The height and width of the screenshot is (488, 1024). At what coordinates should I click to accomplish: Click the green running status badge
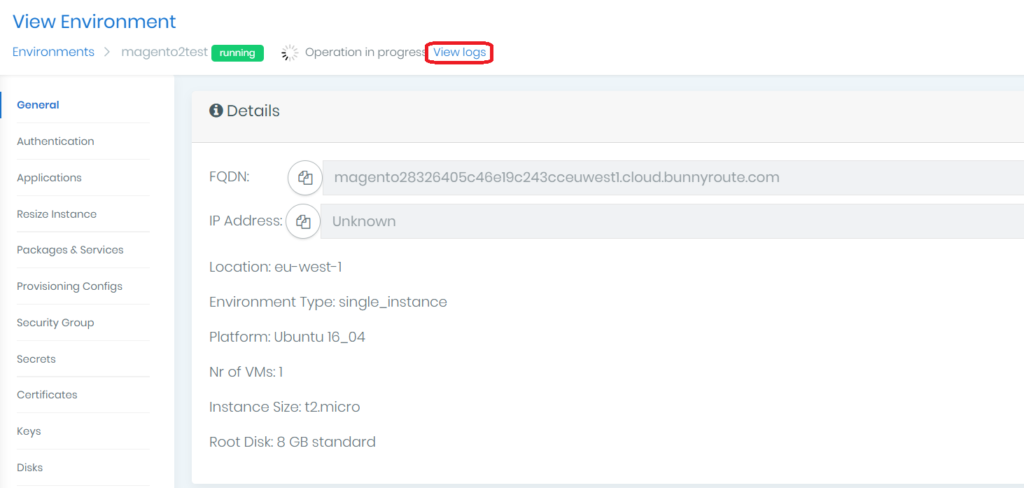pyautogui.click(x=238, y=53)
